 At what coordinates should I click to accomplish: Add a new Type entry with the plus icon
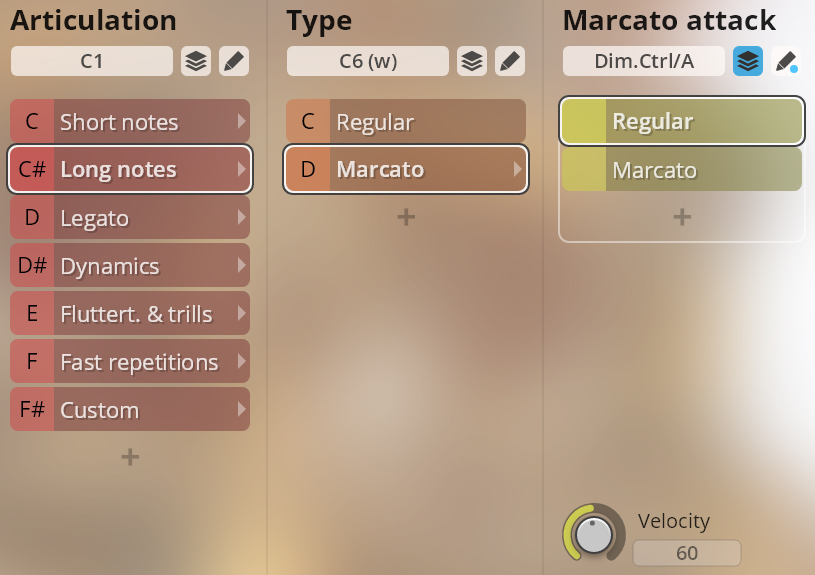click(406, 217)
